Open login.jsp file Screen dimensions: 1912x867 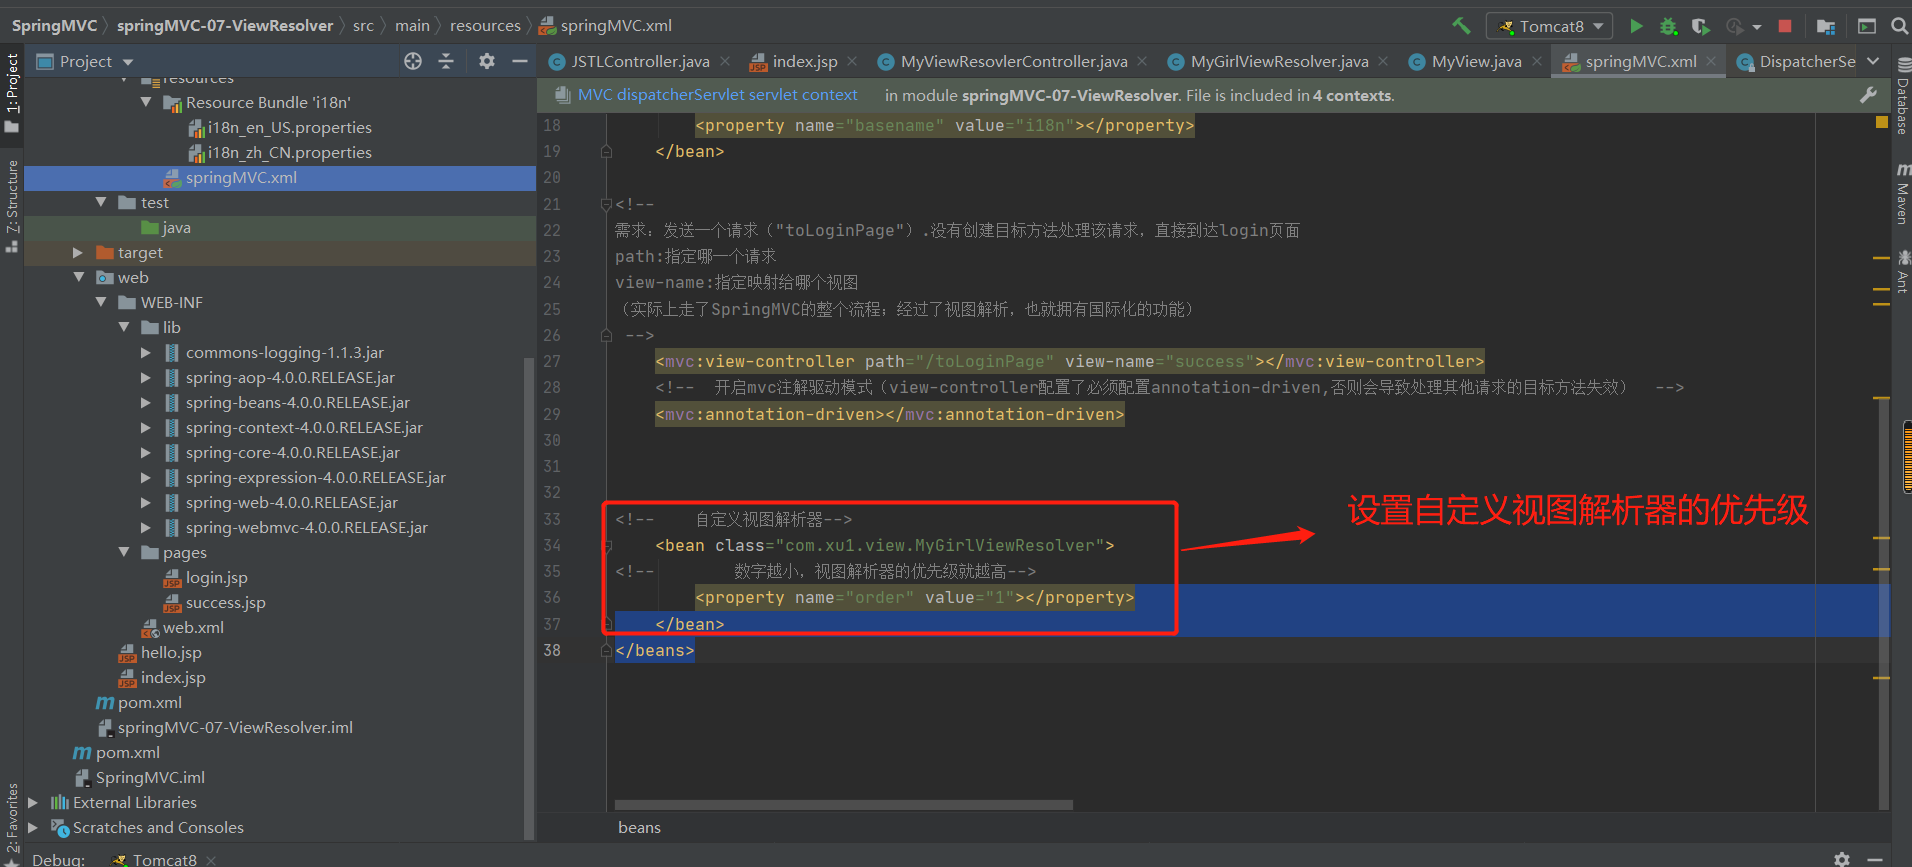point(206,578)
